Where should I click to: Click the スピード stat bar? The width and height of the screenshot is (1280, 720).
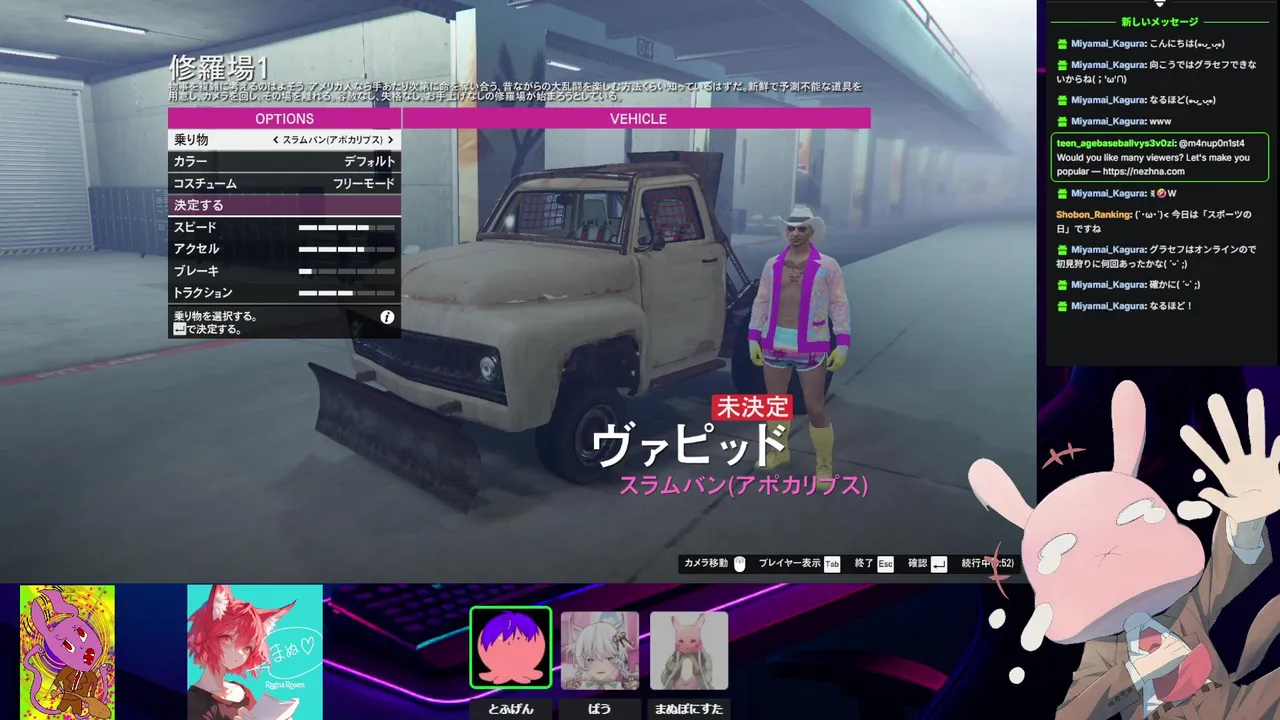346,228
